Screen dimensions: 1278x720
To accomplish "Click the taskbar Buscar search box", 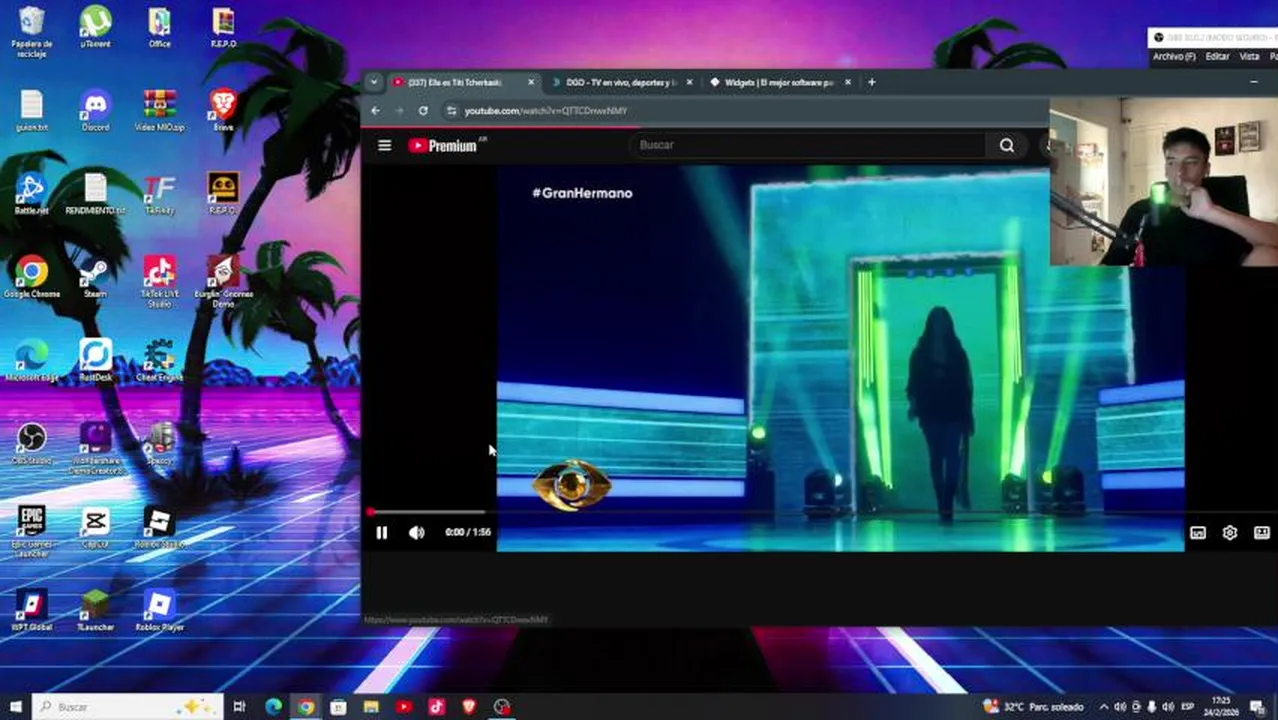I will 128,707.
